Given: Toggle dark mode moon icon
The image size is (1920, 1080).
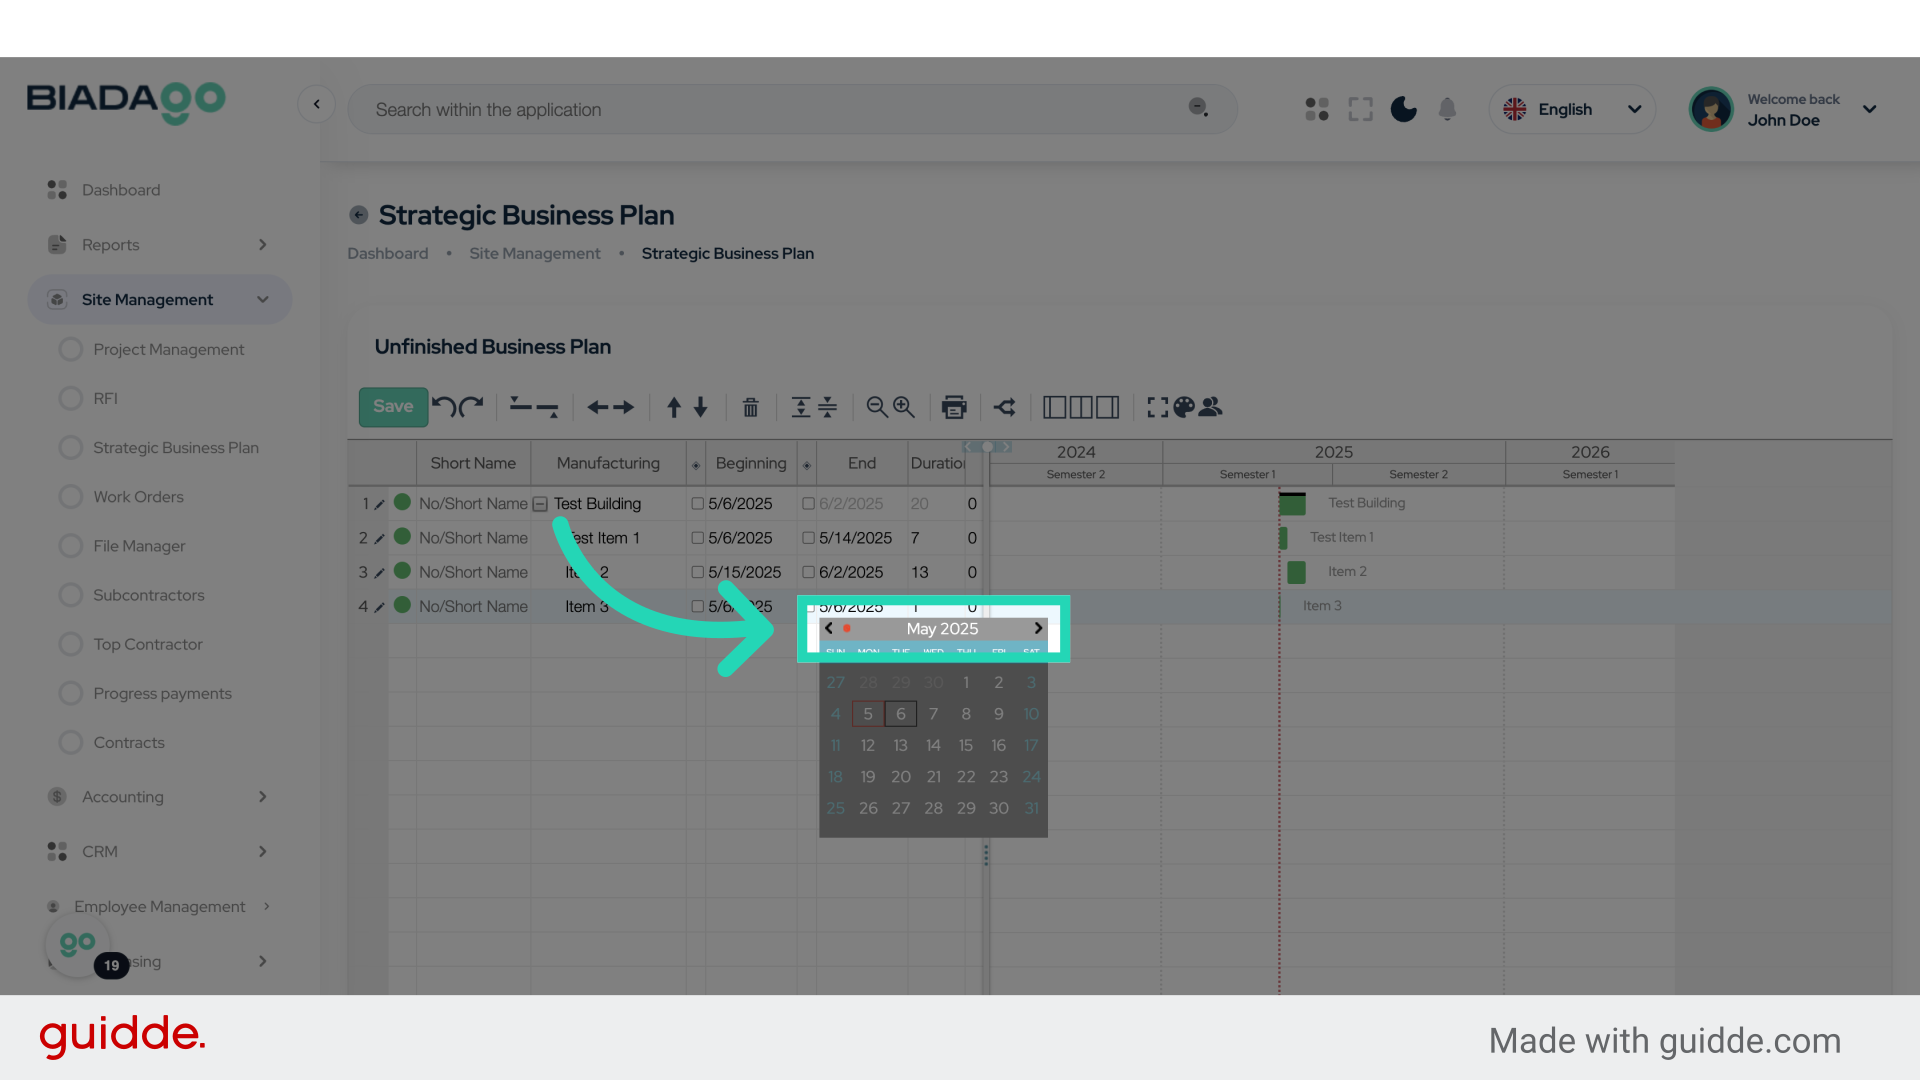Looking at the screenshot, I should click(1403, 109).
